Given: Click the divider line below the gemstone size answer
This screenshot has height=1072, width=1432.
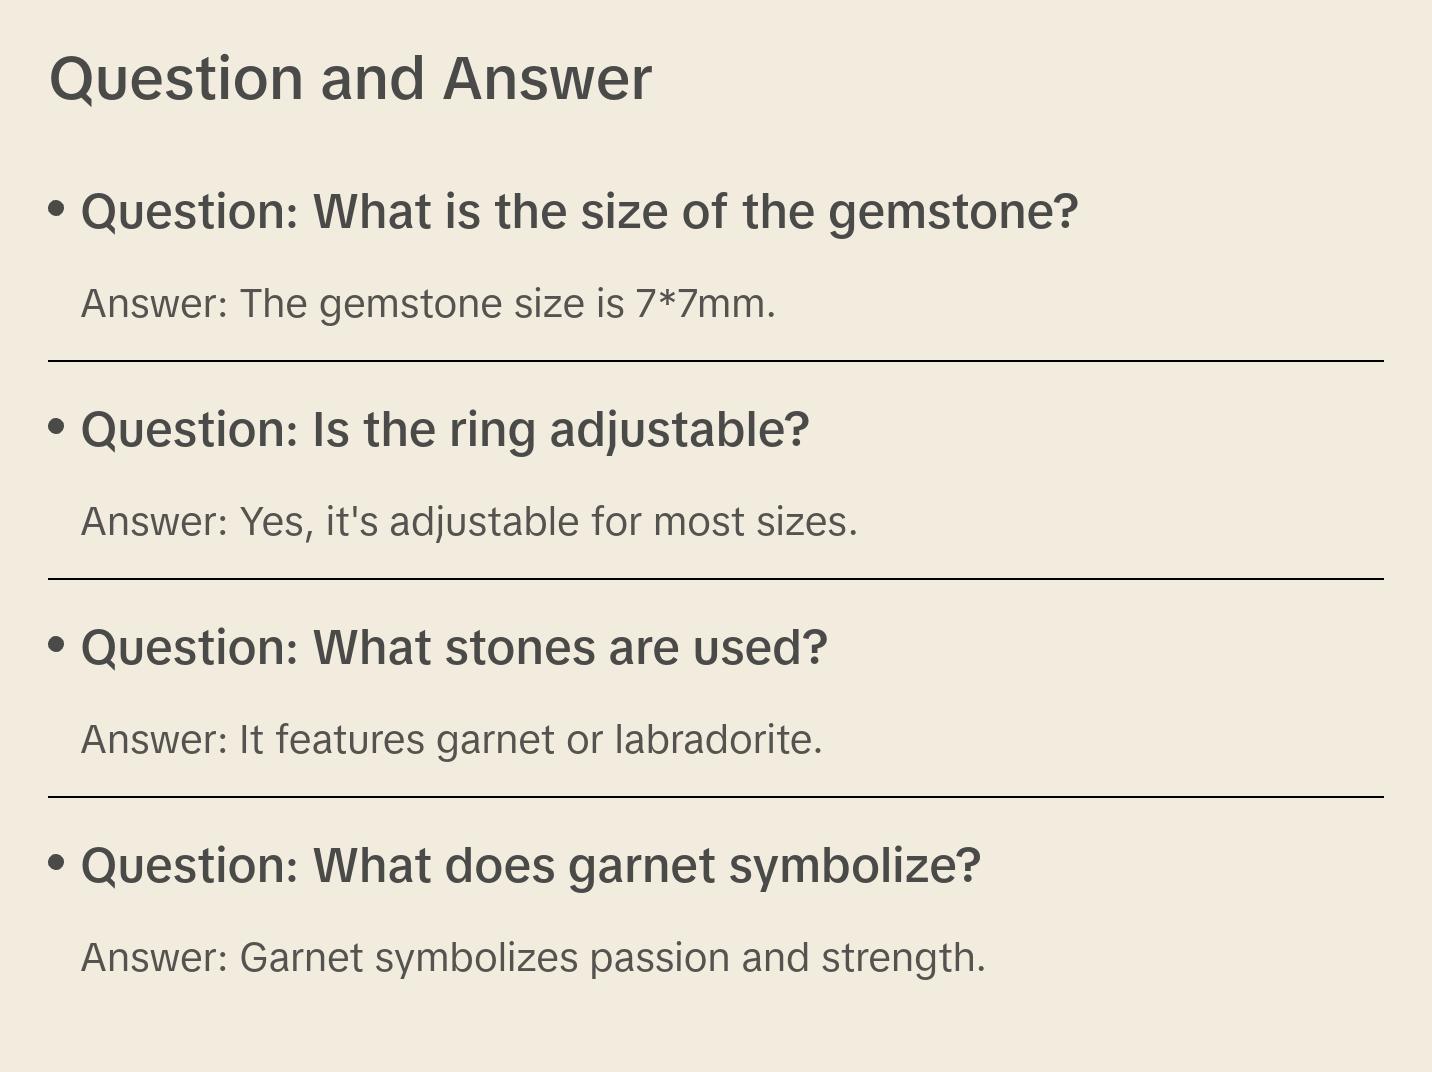Looking at the screenshot, I should click(716, 361).
